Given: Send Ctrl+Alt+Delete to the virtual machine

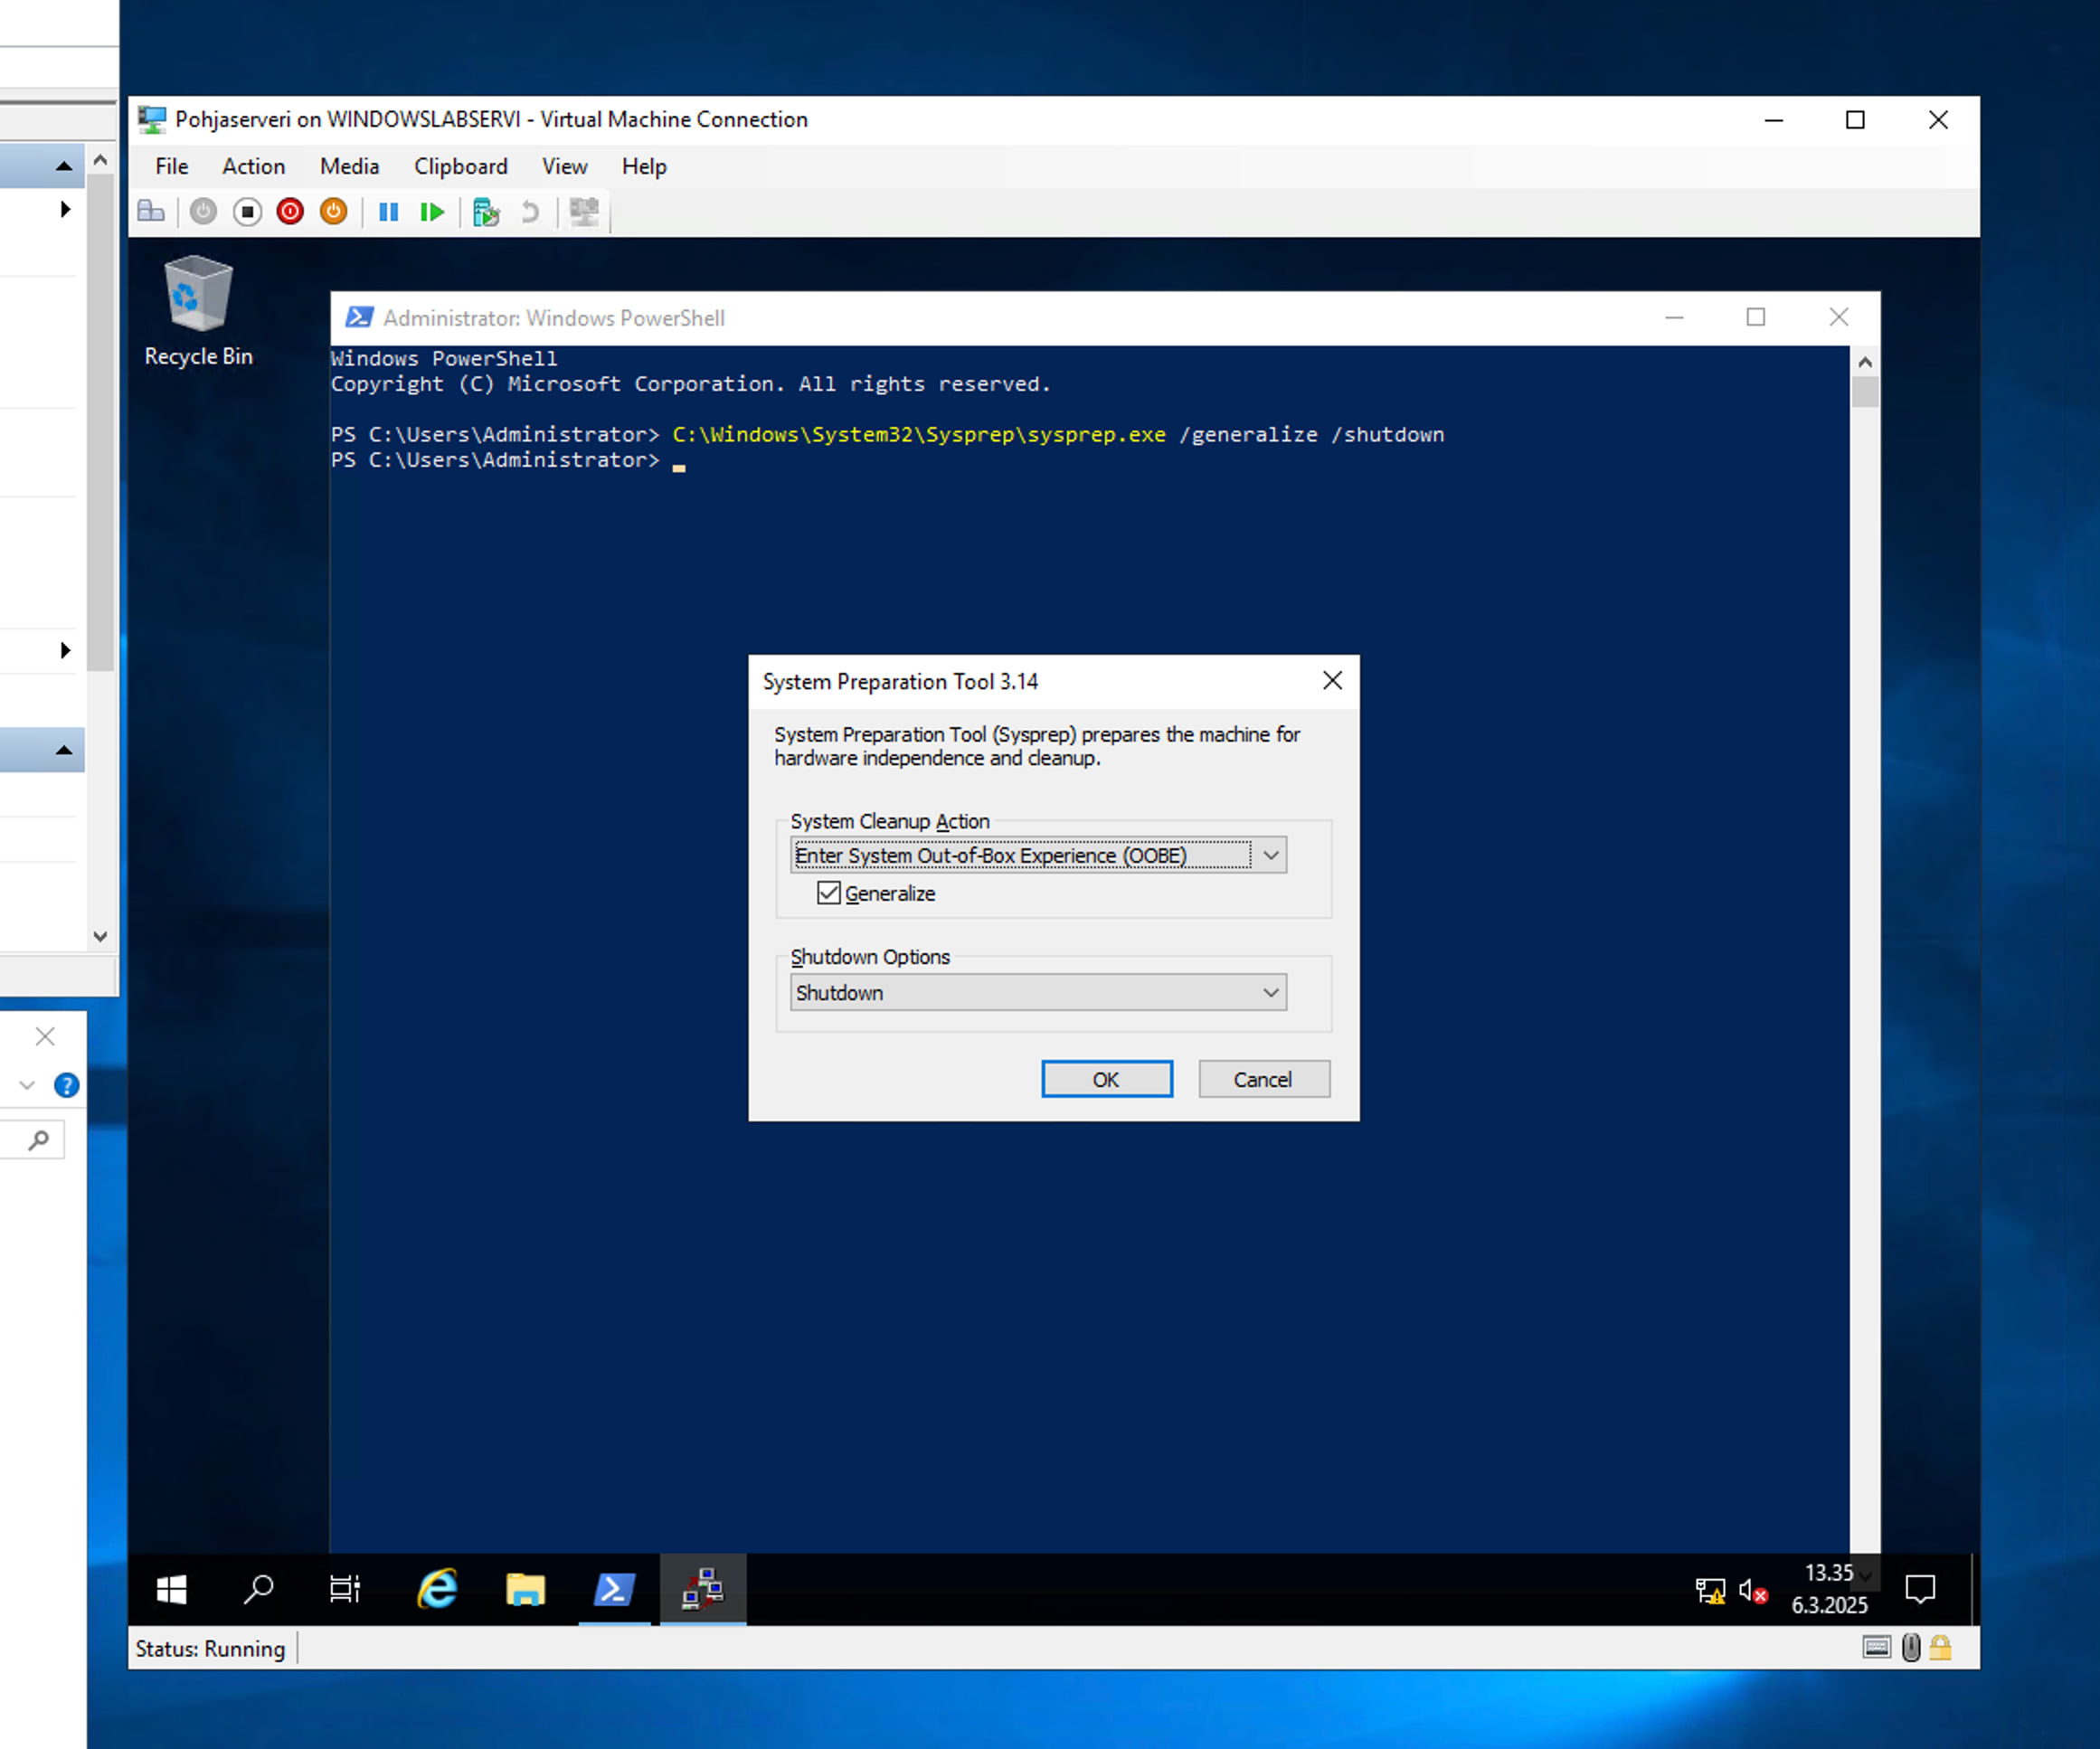Looking at the screenshot, I should (151, 211).
